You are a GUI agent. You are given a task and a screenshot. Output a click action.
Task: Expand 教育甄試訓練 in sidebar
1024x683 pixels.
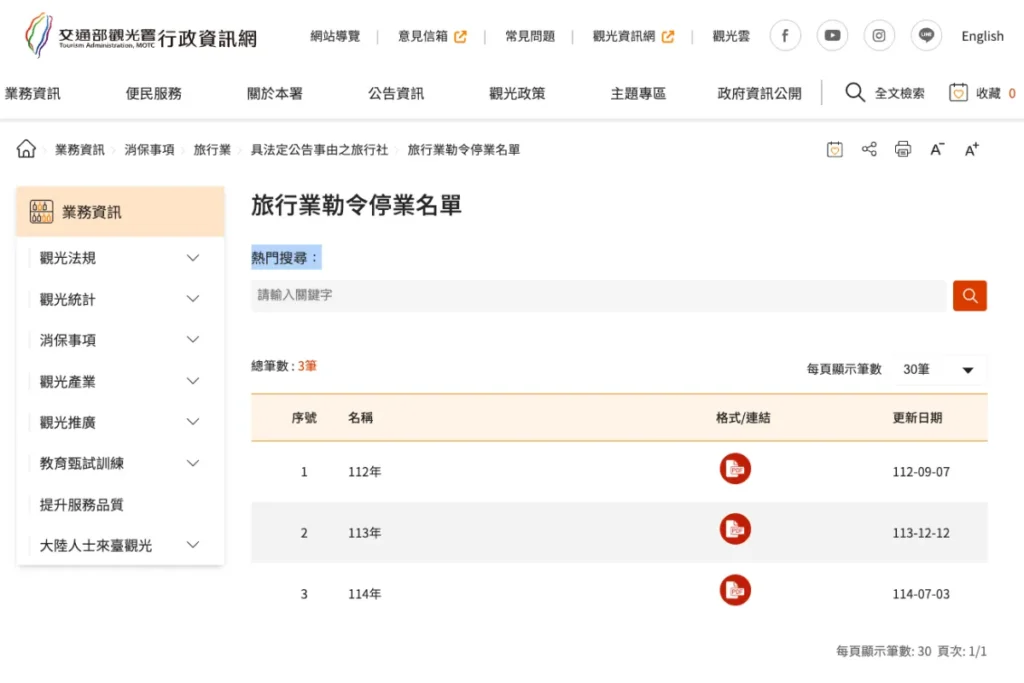click(193, 463)
